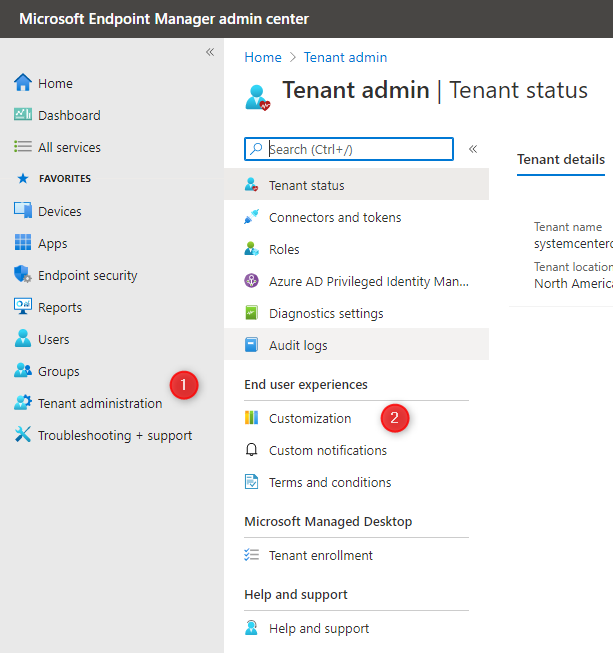Click the Custom notifications bell icon

tap(251, 450)
